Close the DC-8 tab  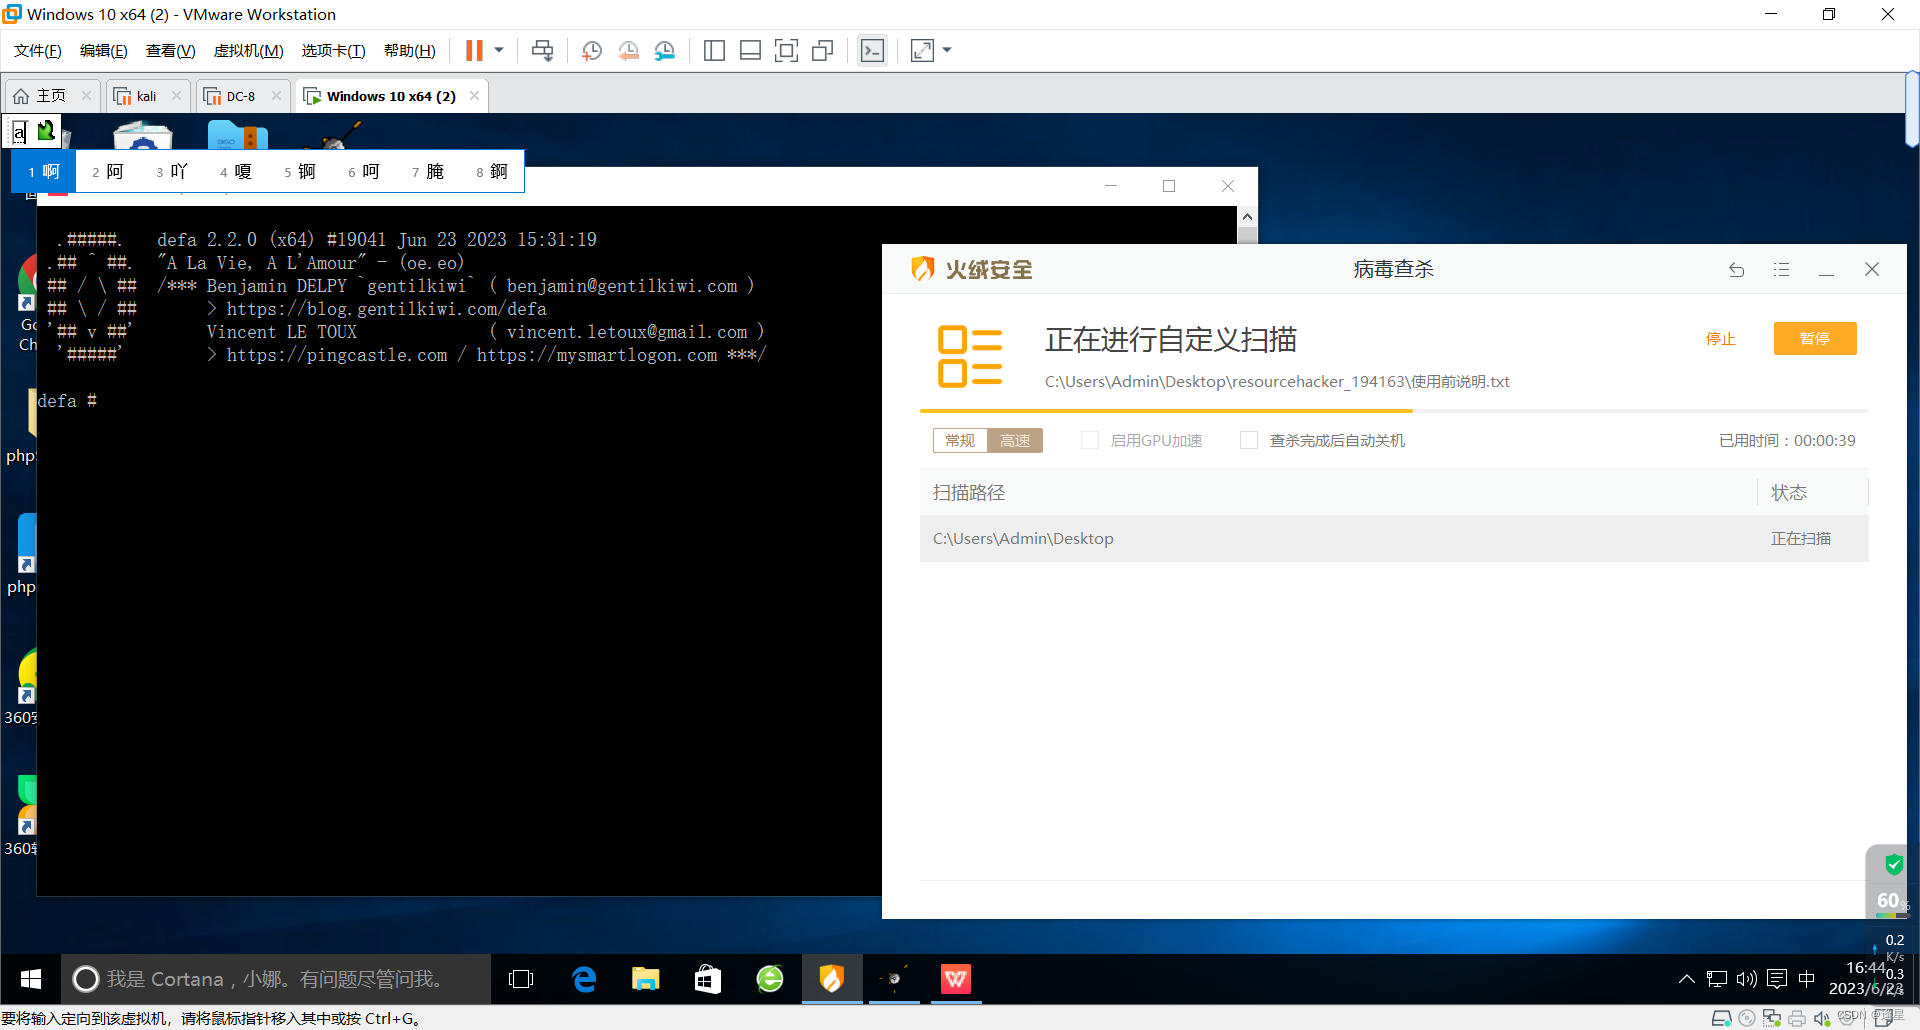[x=276, y=96]
